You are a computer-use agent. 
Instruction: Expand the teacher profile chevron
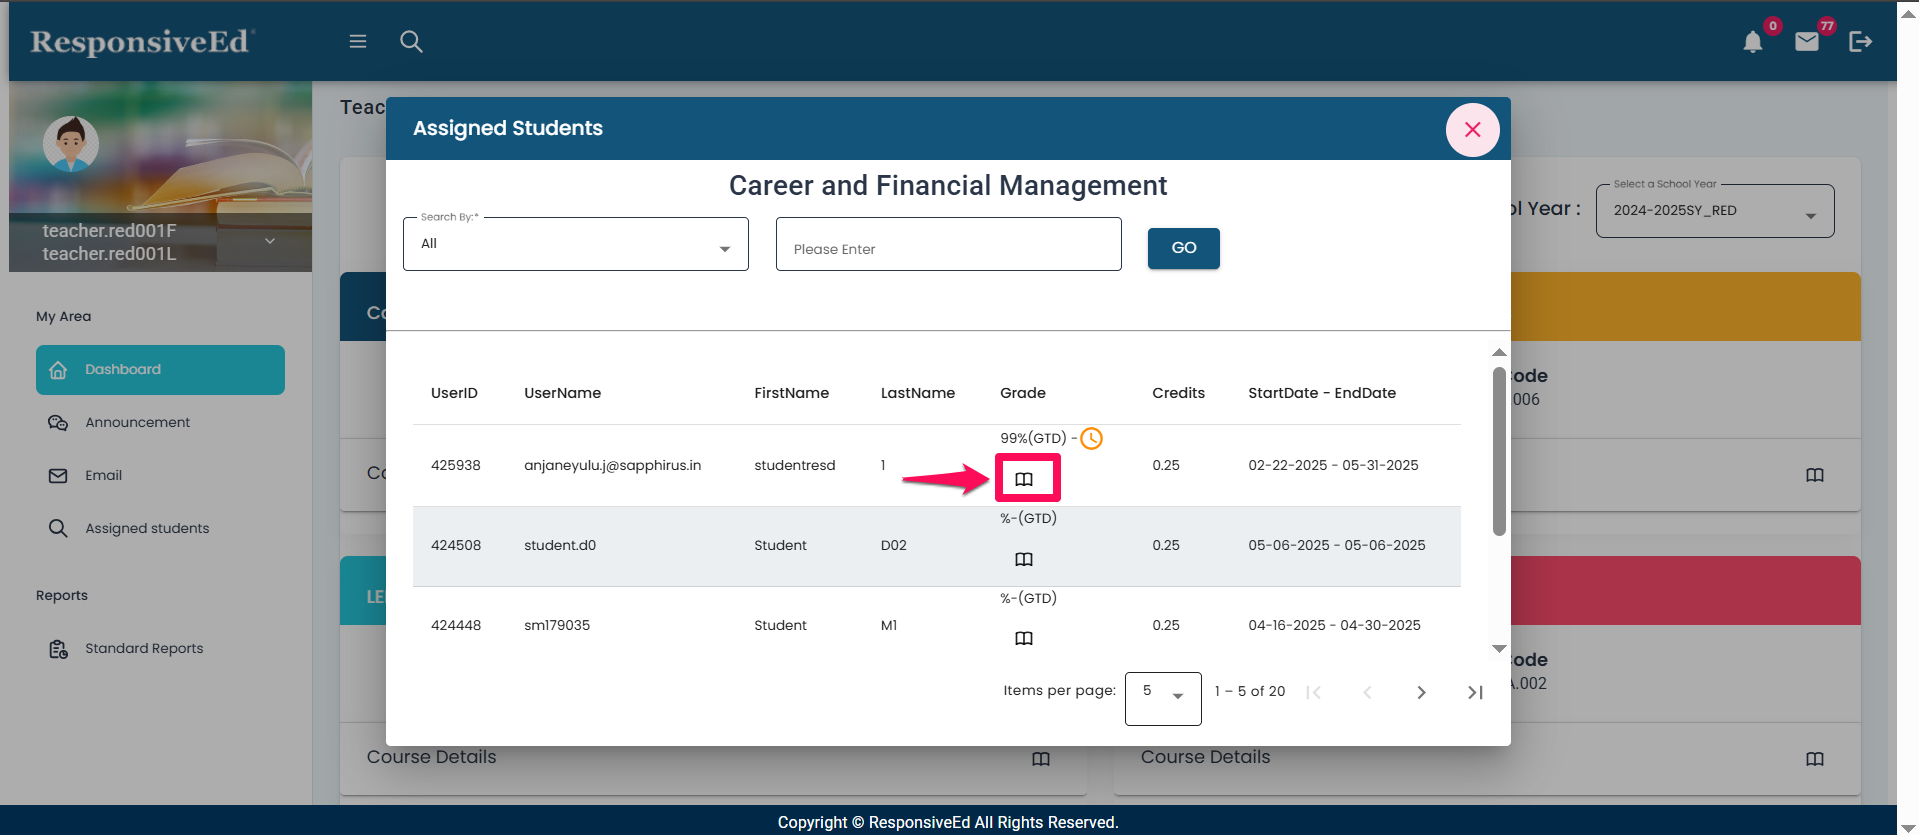269,241
